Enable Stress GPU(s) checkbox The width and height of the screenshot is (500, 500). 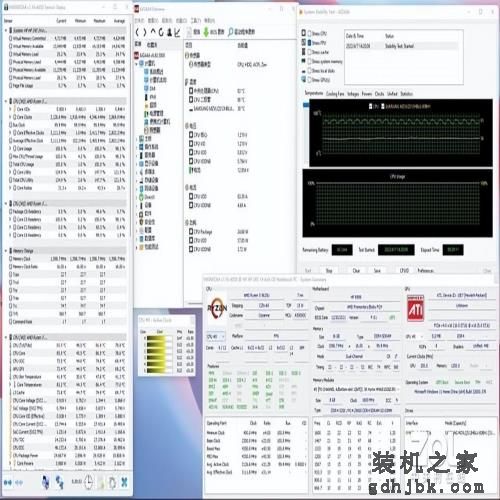309,80
